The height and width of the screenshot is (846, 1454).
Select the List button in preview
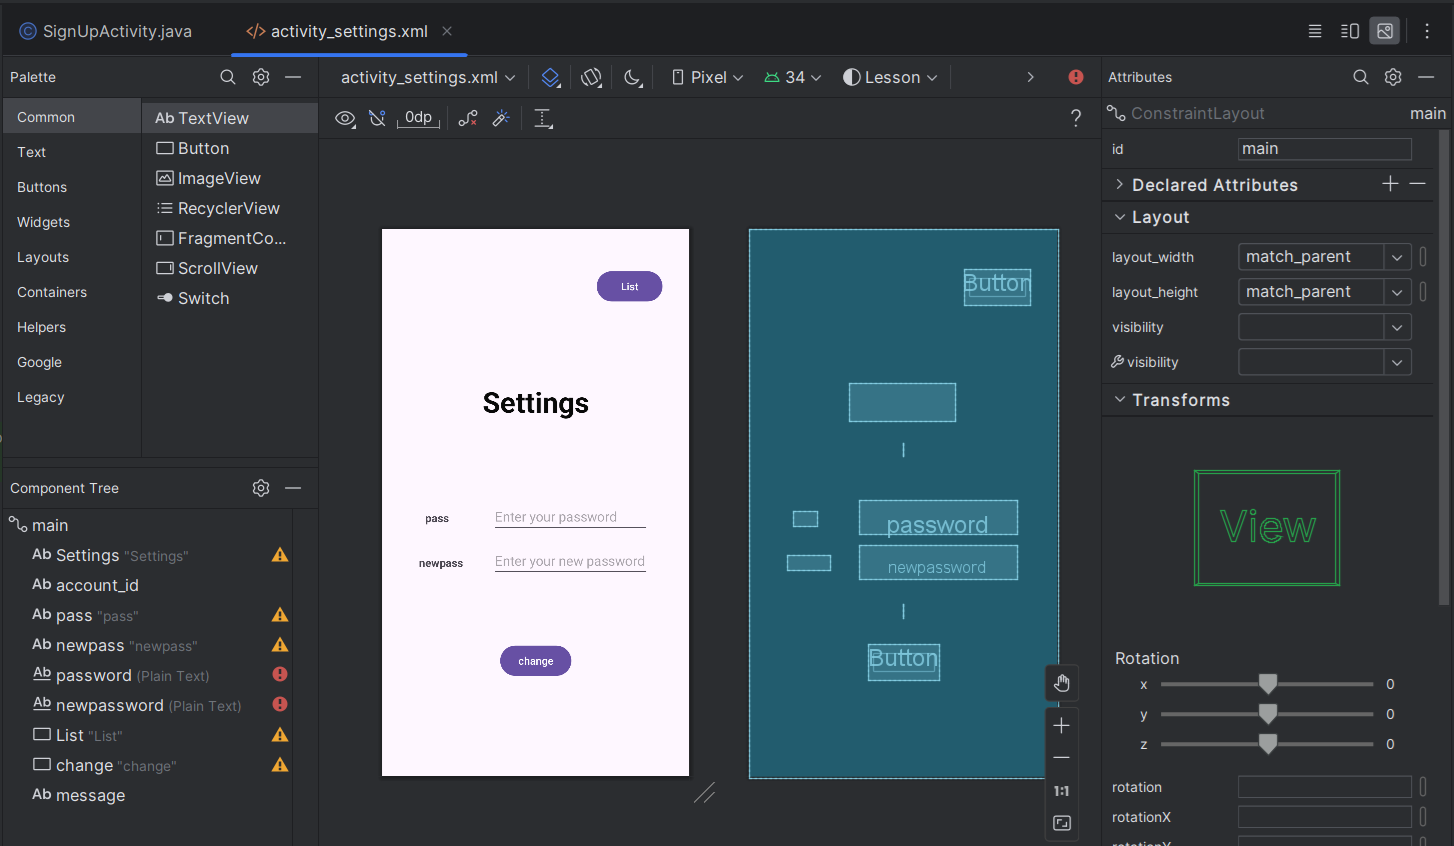[629, 286]
